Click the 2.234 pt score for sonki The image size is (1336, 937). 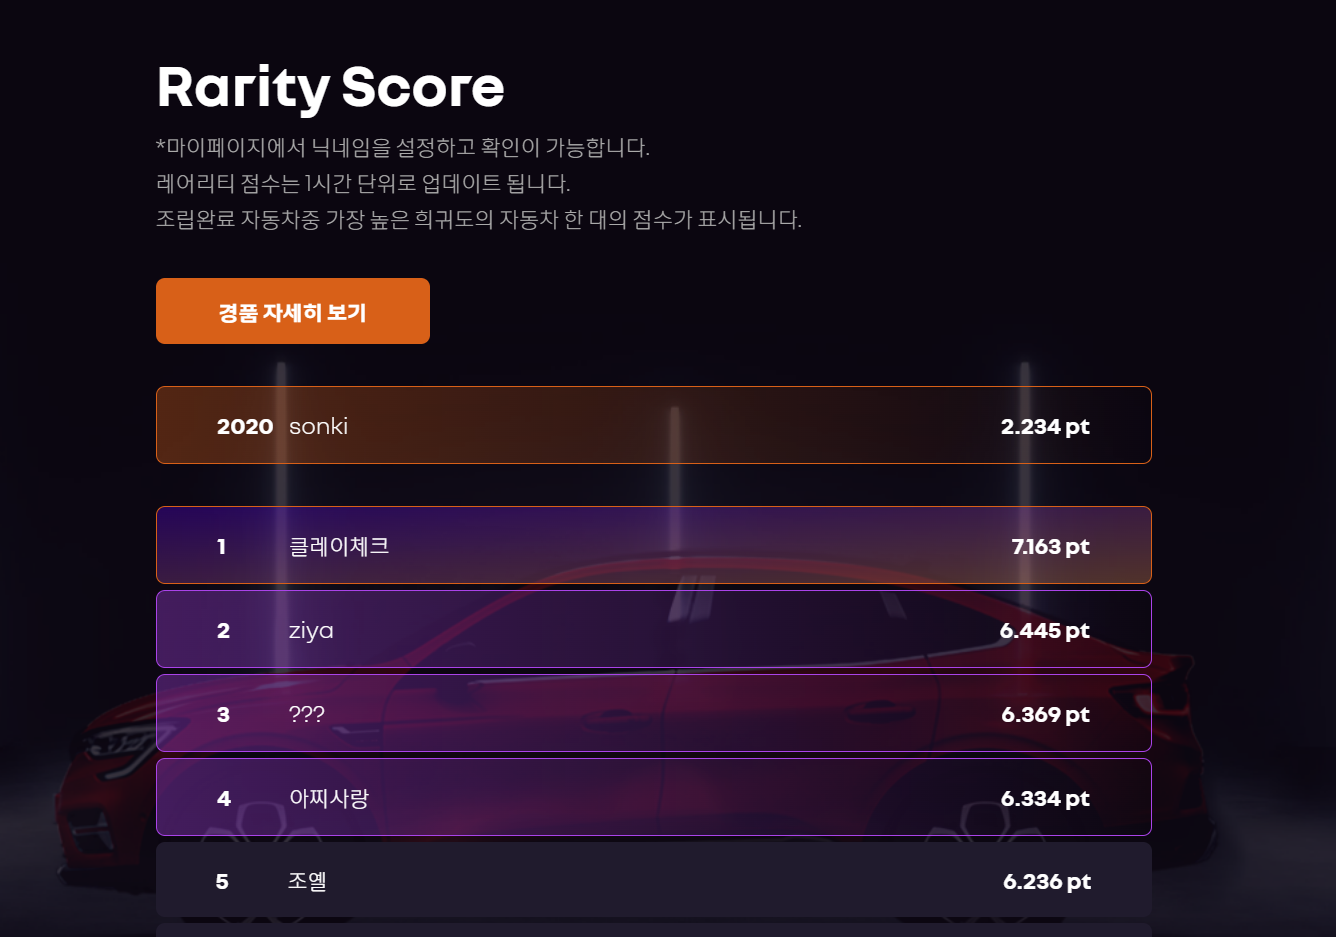1045,427
